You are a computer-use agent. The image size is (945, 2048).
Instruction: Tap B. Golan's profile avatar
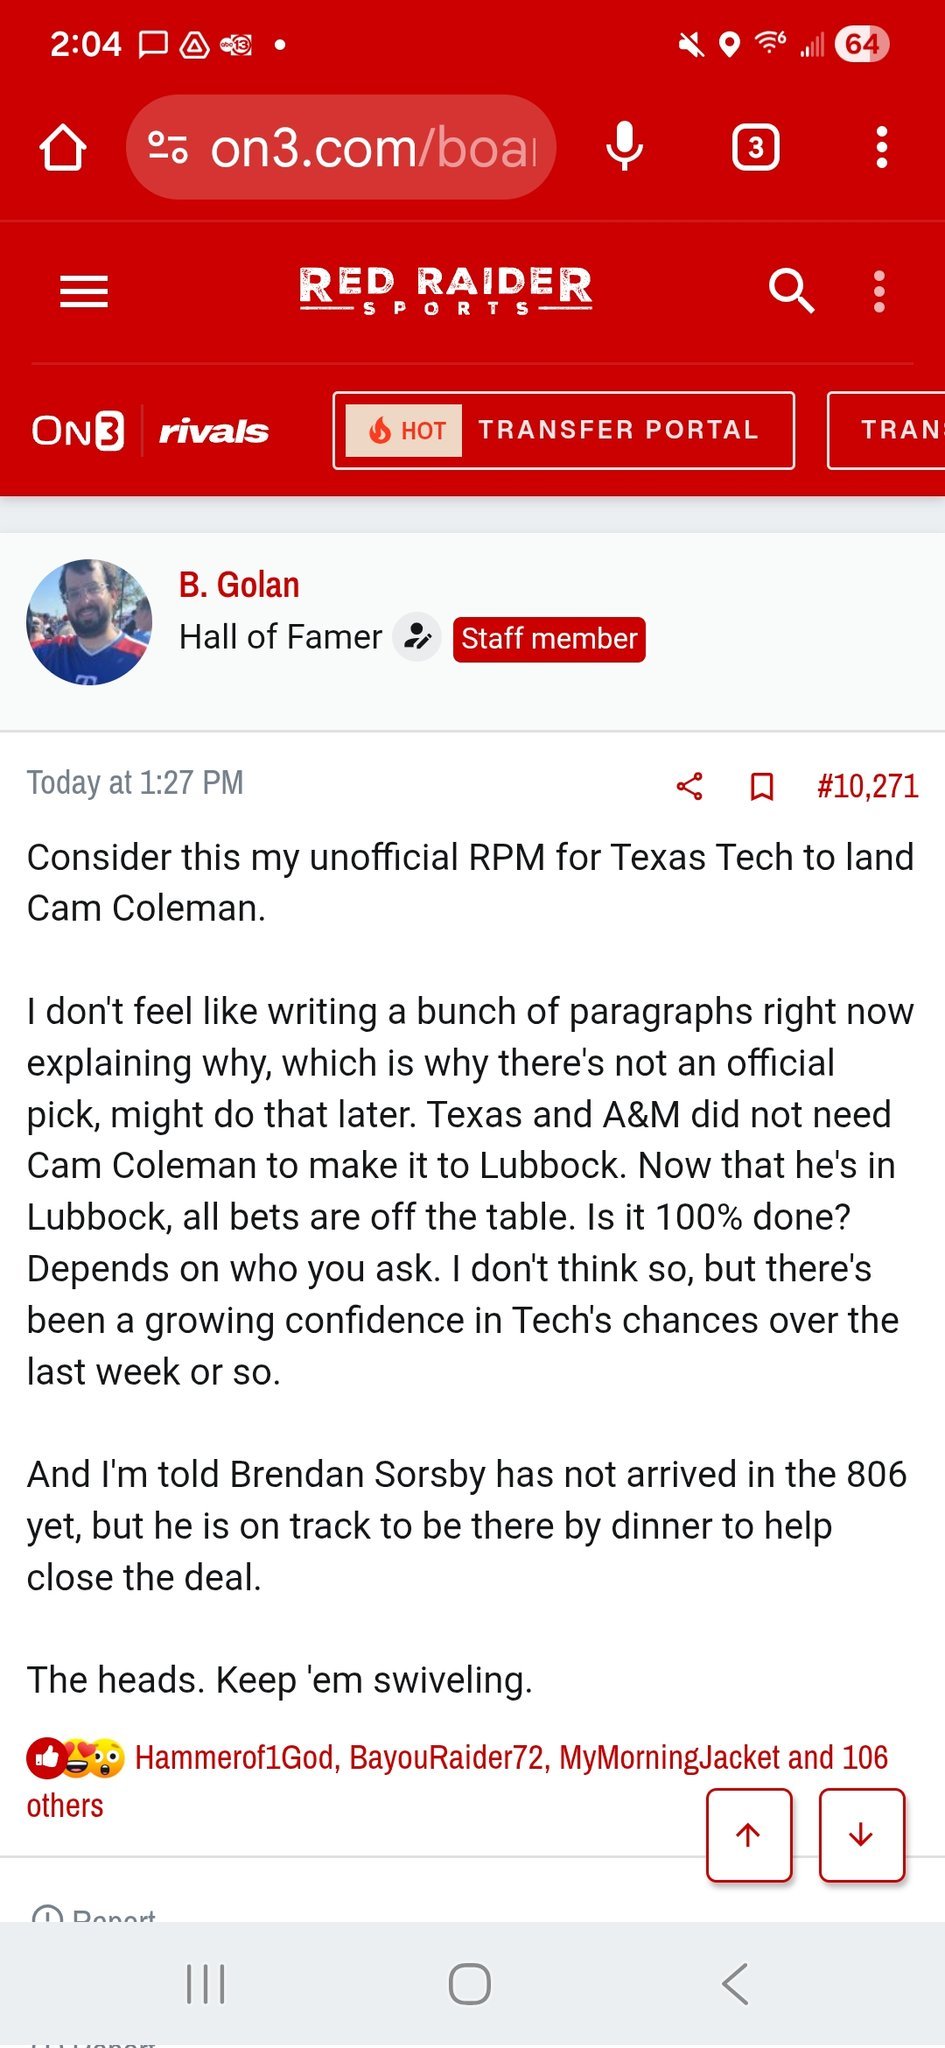coord(89,622)
